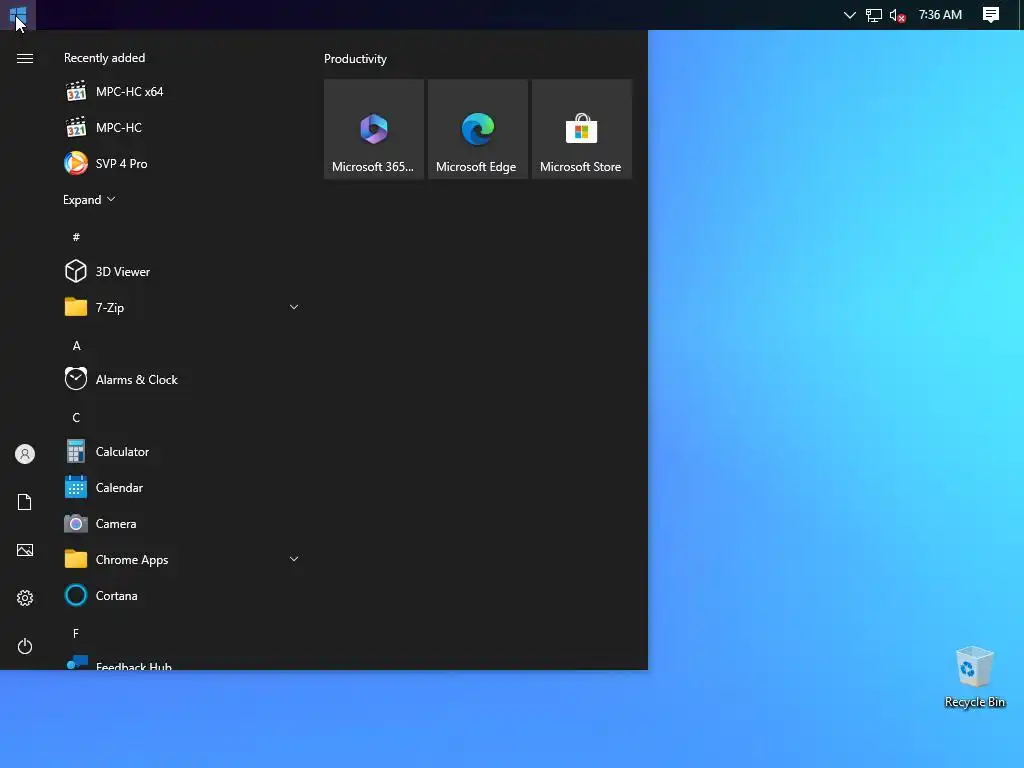Select the Recycle Bin desktop icon
1024x768 pixels.
pos(974,677)
